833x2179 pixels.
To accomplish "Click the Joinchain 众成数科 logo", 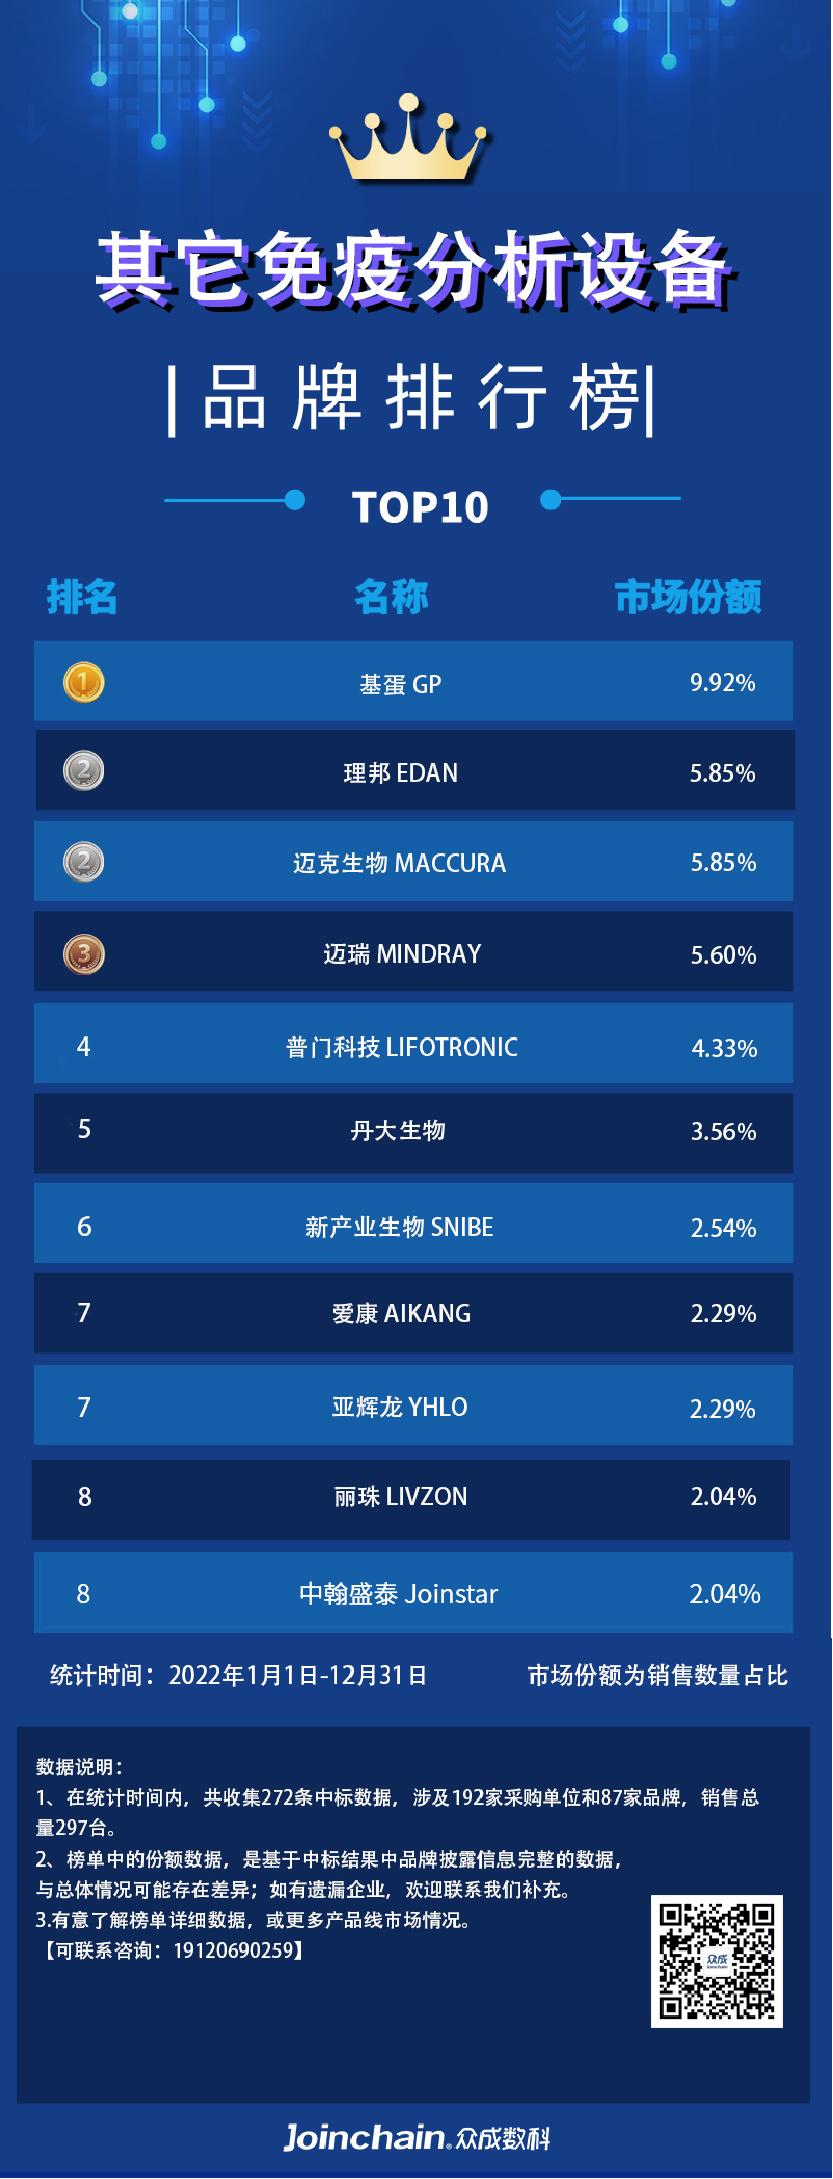I will tap(416, 2137).
